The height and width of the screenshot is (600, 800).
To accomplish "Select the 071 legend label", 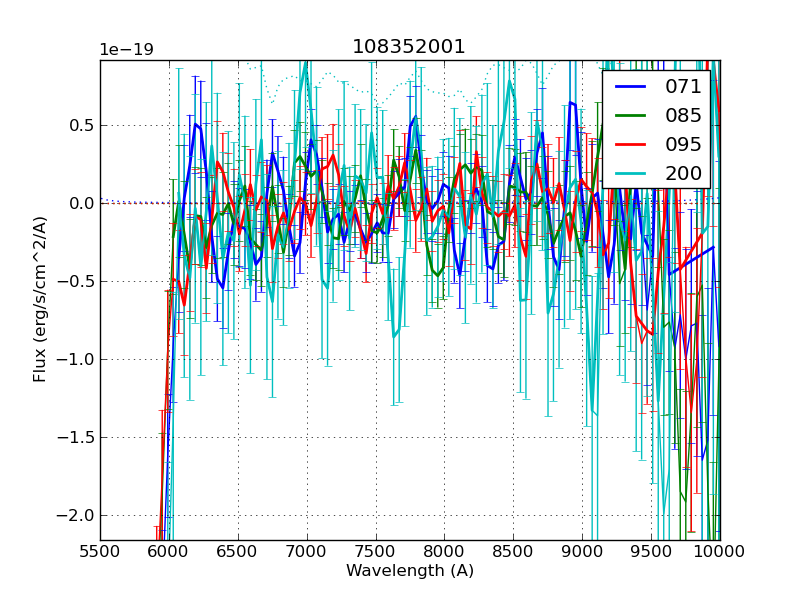I will click(683, 86).
